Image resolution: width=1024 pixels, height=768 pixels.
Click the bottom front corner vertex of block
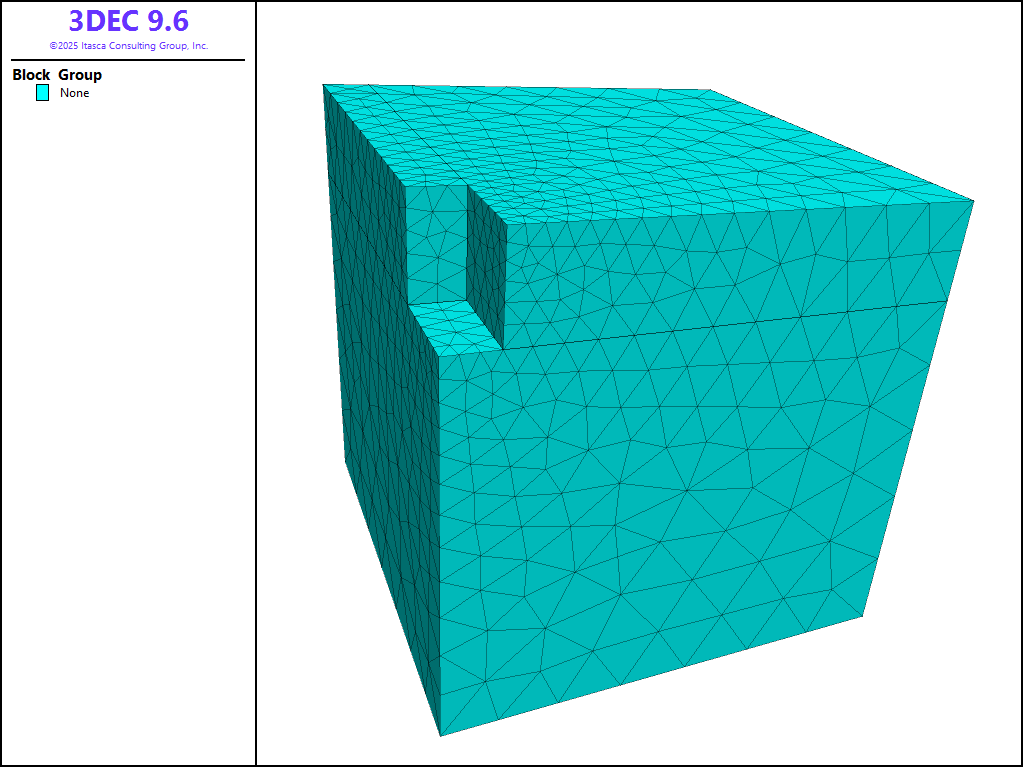coord(441,736)
